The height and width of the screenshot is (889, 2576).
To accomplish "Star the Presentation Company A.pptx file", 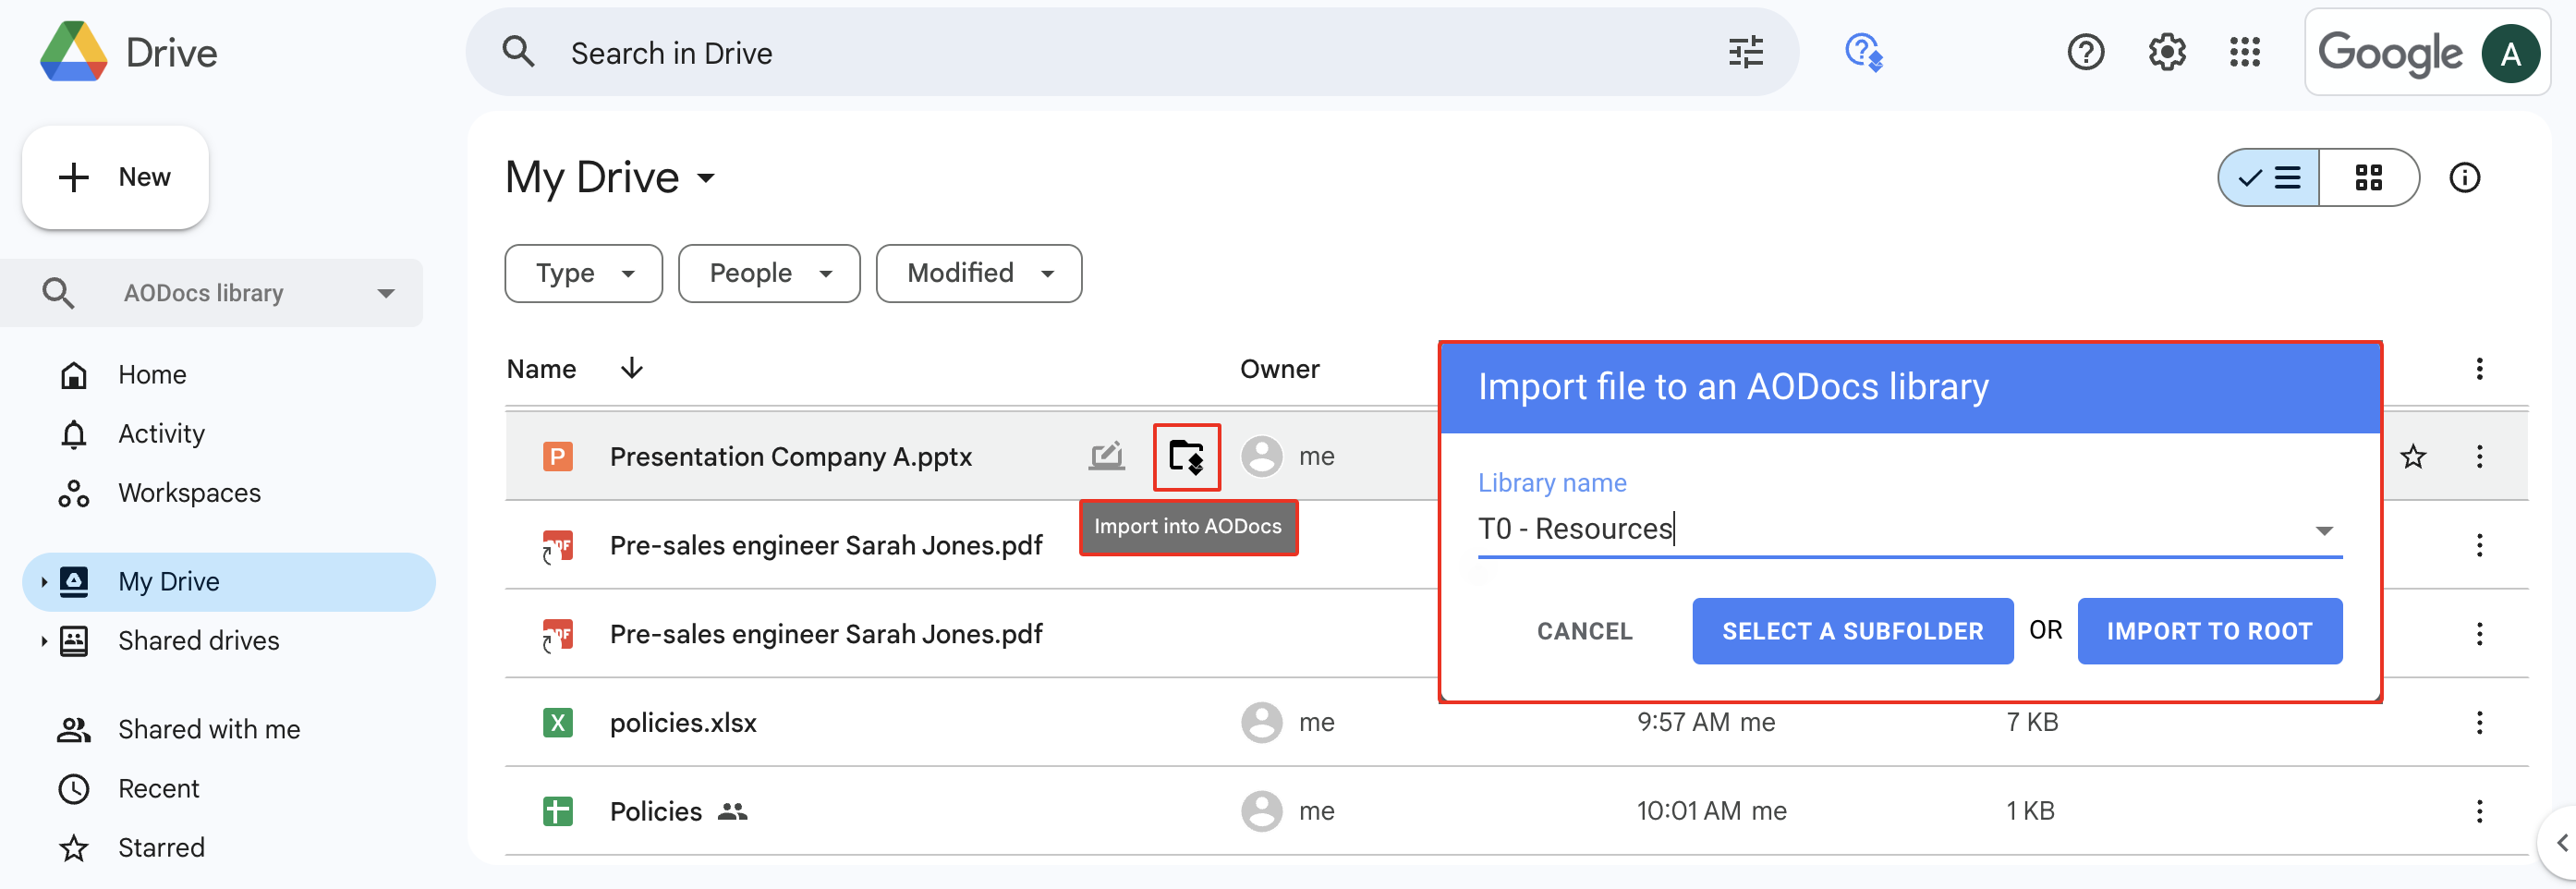I will click(2413, 457).
